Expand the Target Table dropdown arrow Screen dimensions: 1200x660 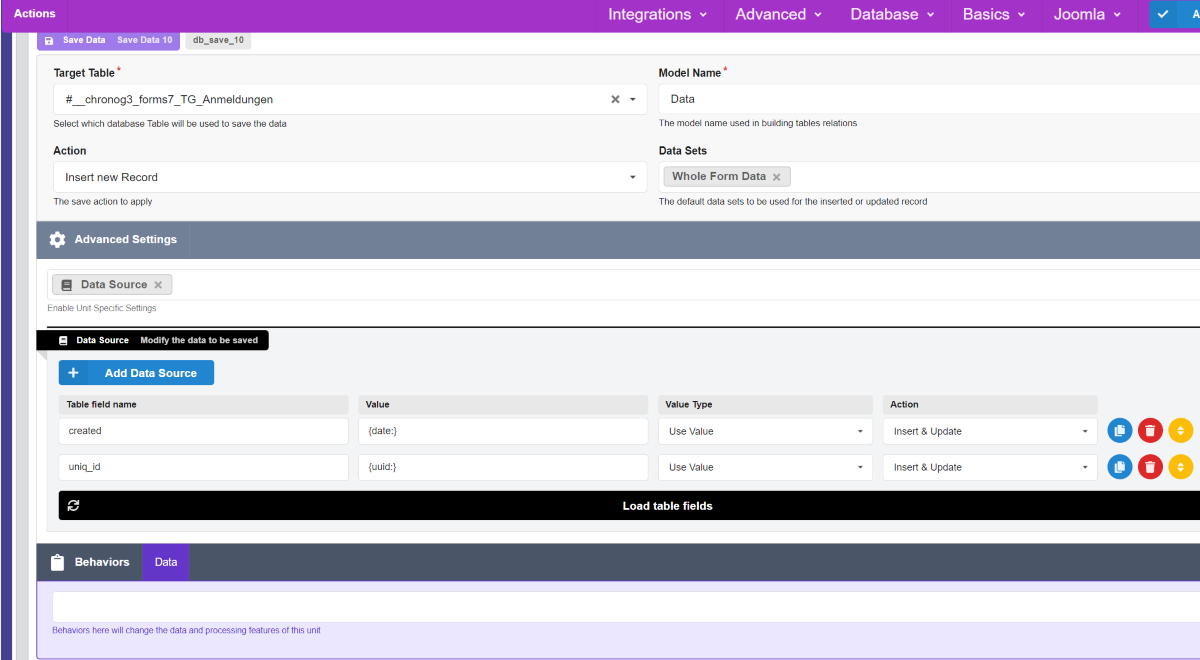point(633,100)
